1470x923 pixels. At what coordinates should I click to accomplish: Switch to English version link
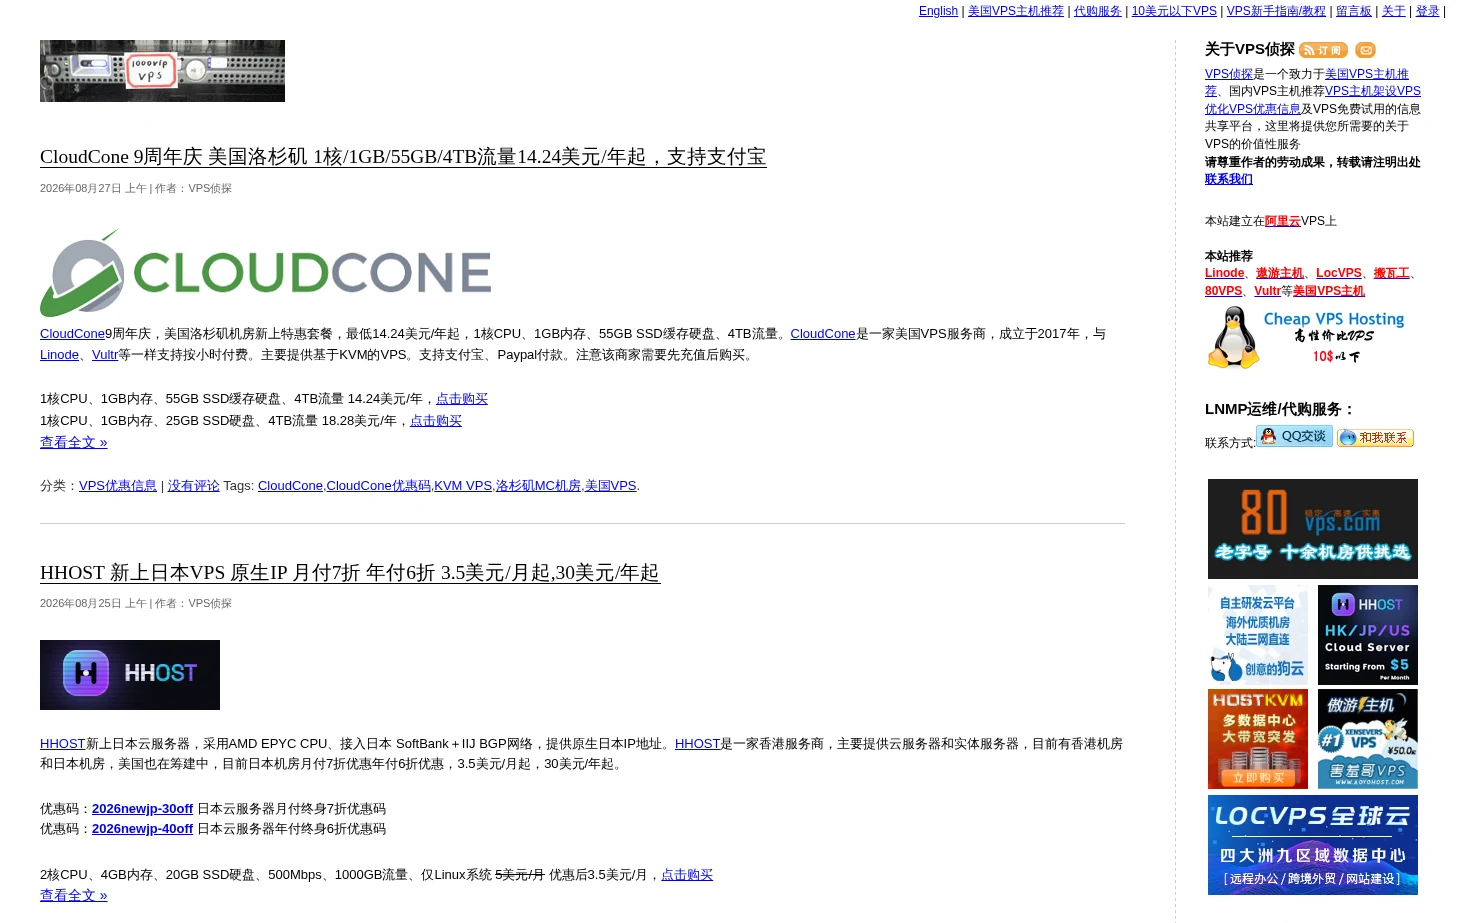pyautogui.click(x=938, y=11)
